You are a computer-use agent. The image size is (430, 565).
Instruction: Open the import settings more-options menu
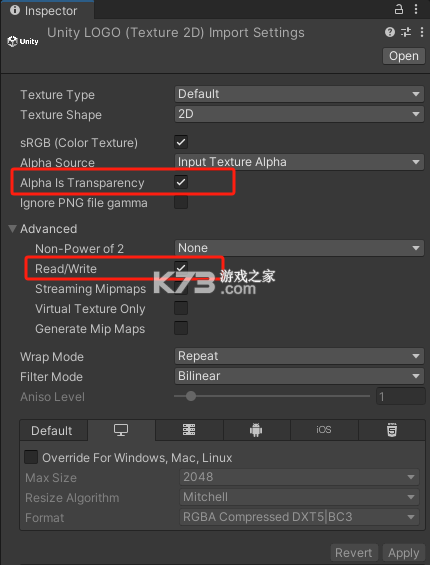[x=422, y=32]
